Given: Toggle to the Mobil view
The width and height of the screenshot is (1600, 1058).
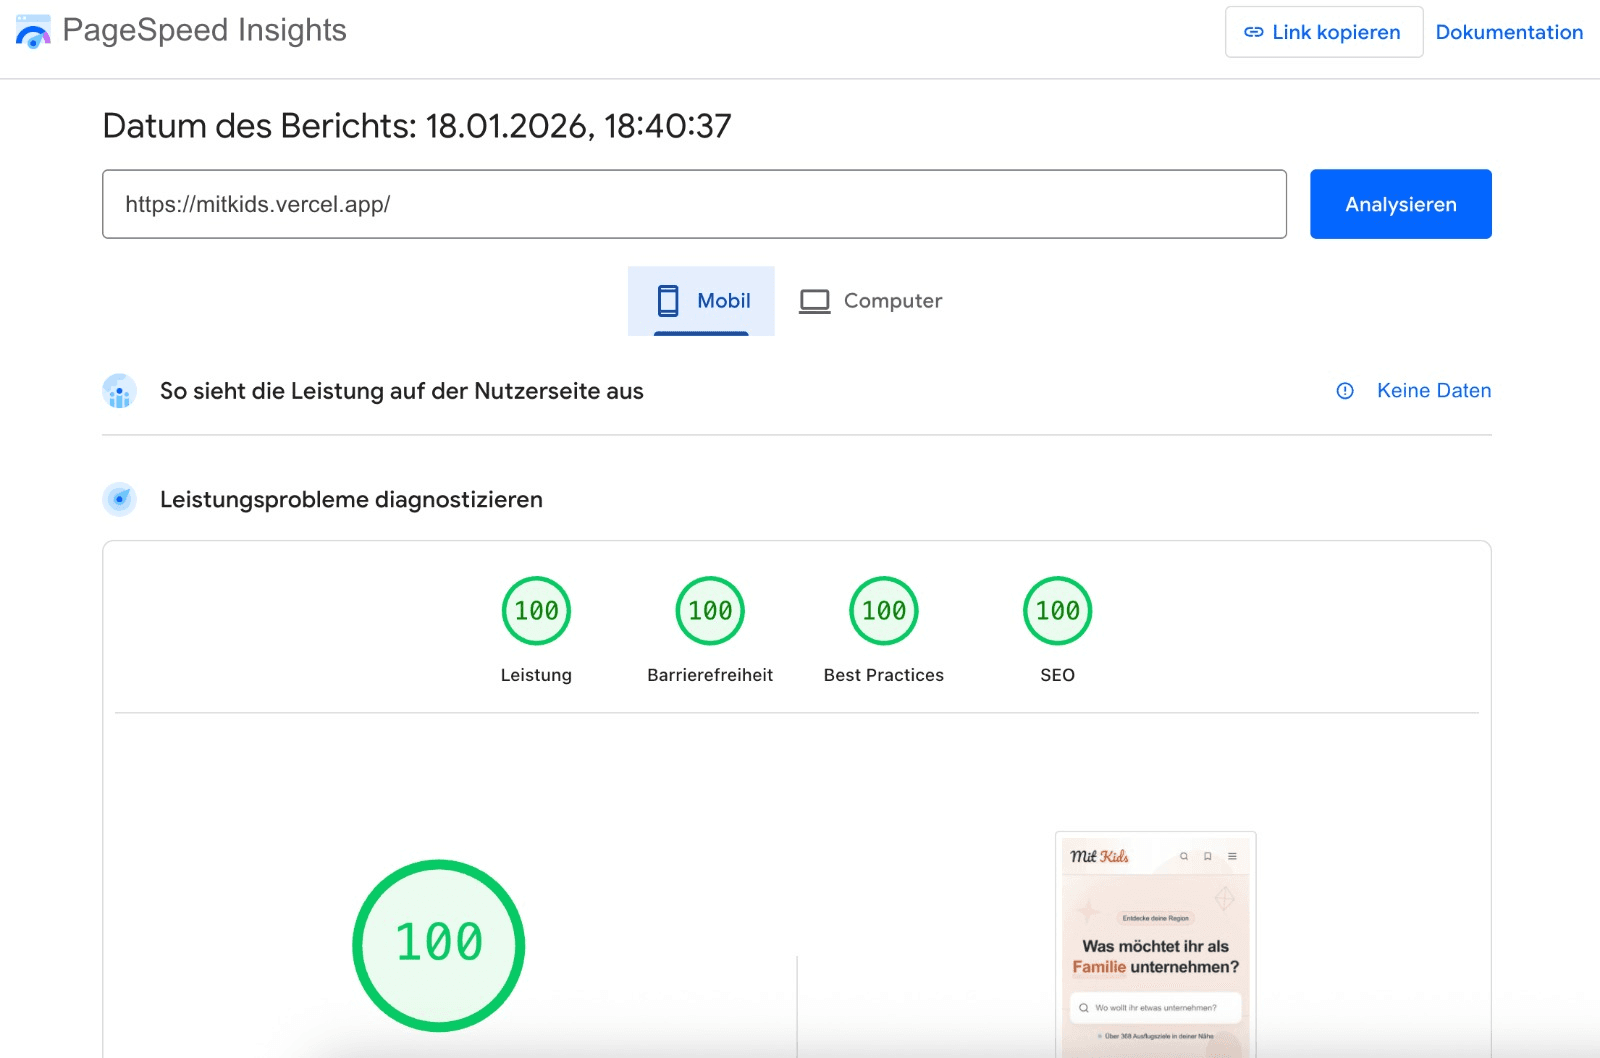Looking at the screenshot, I should [700, 299].
